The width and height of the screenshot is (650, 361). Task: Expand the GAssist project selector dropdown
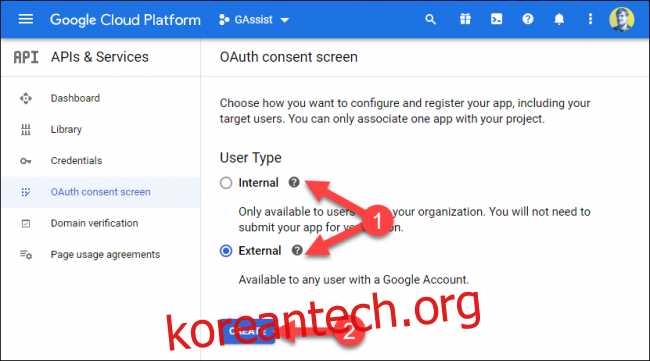point(254,20)
